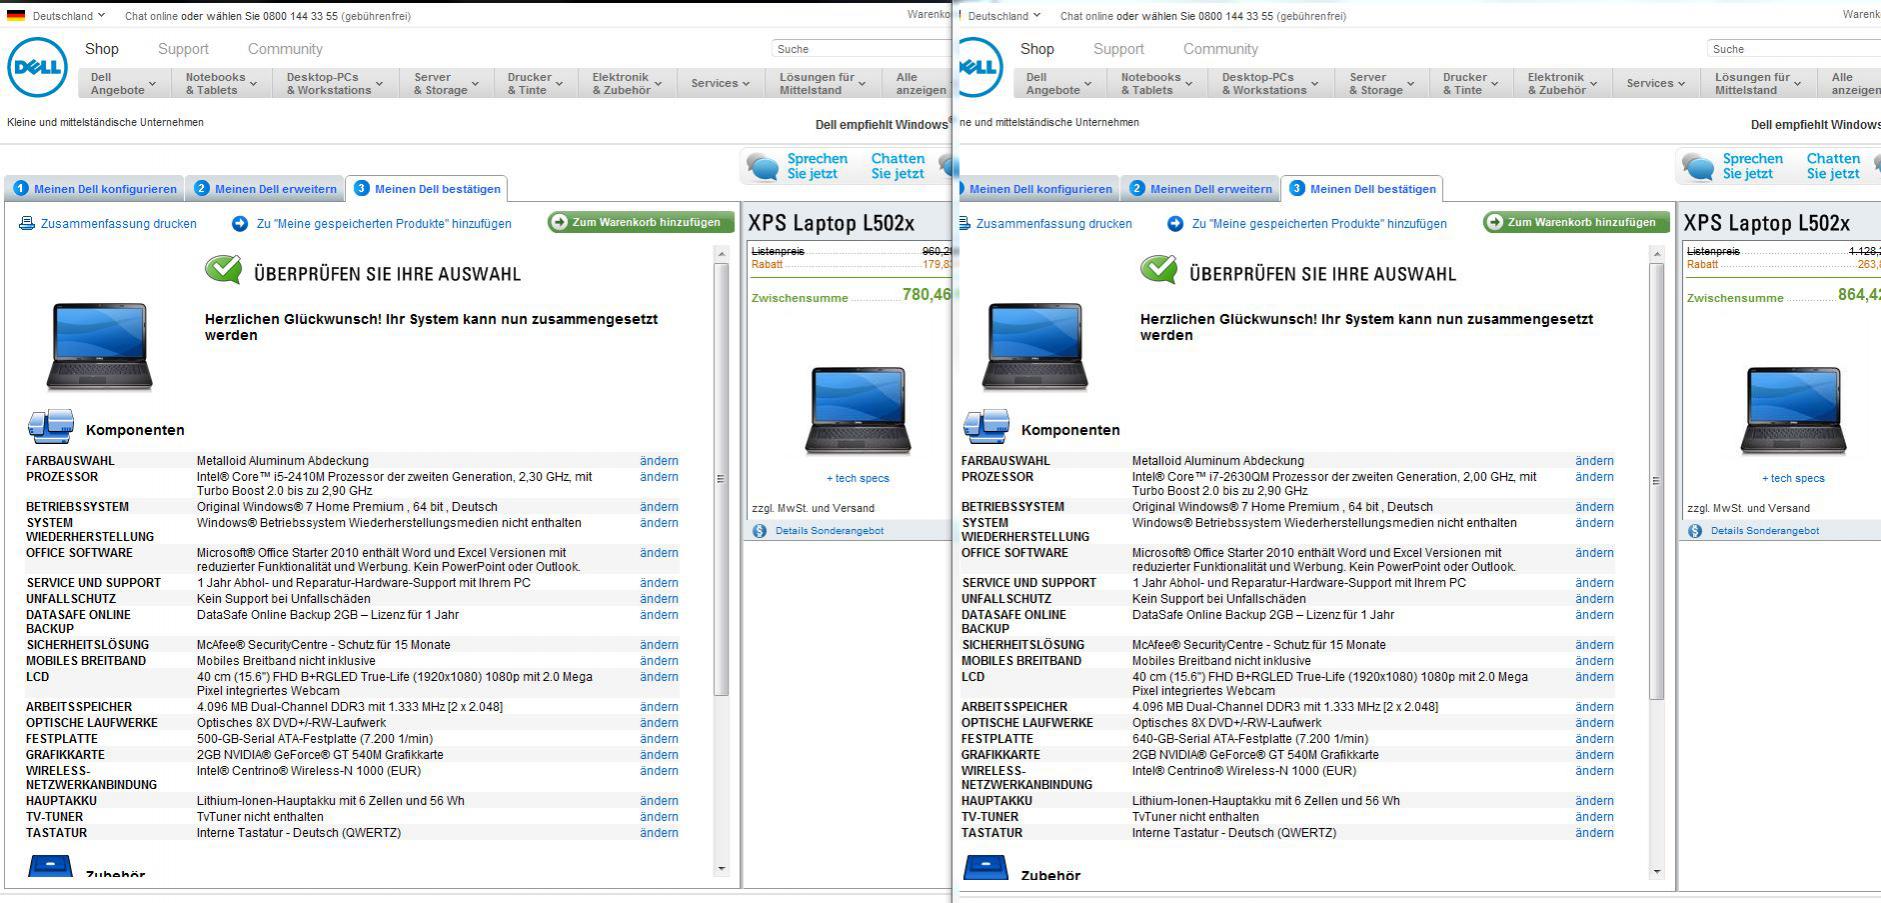This screenshot has height=903, width=1881.
Task: Open the Shop section in the left window
Action: [102, 49]
